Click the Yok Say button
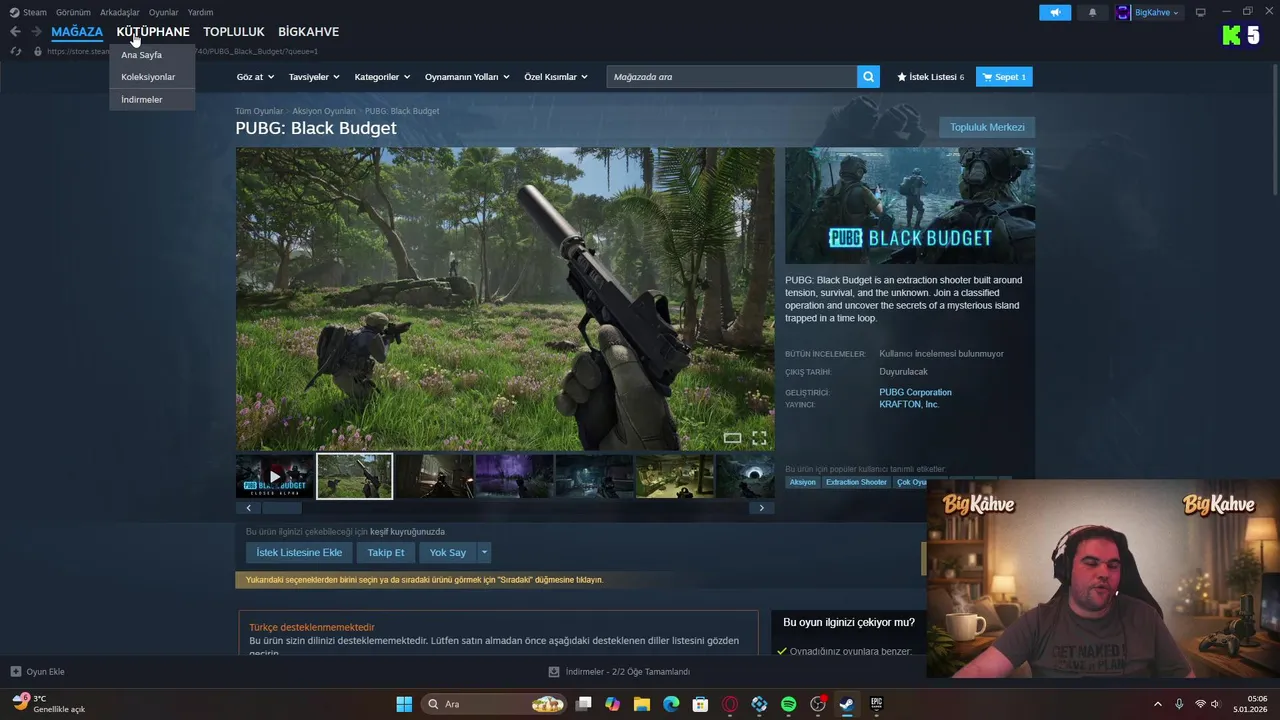 coord(448,552)
